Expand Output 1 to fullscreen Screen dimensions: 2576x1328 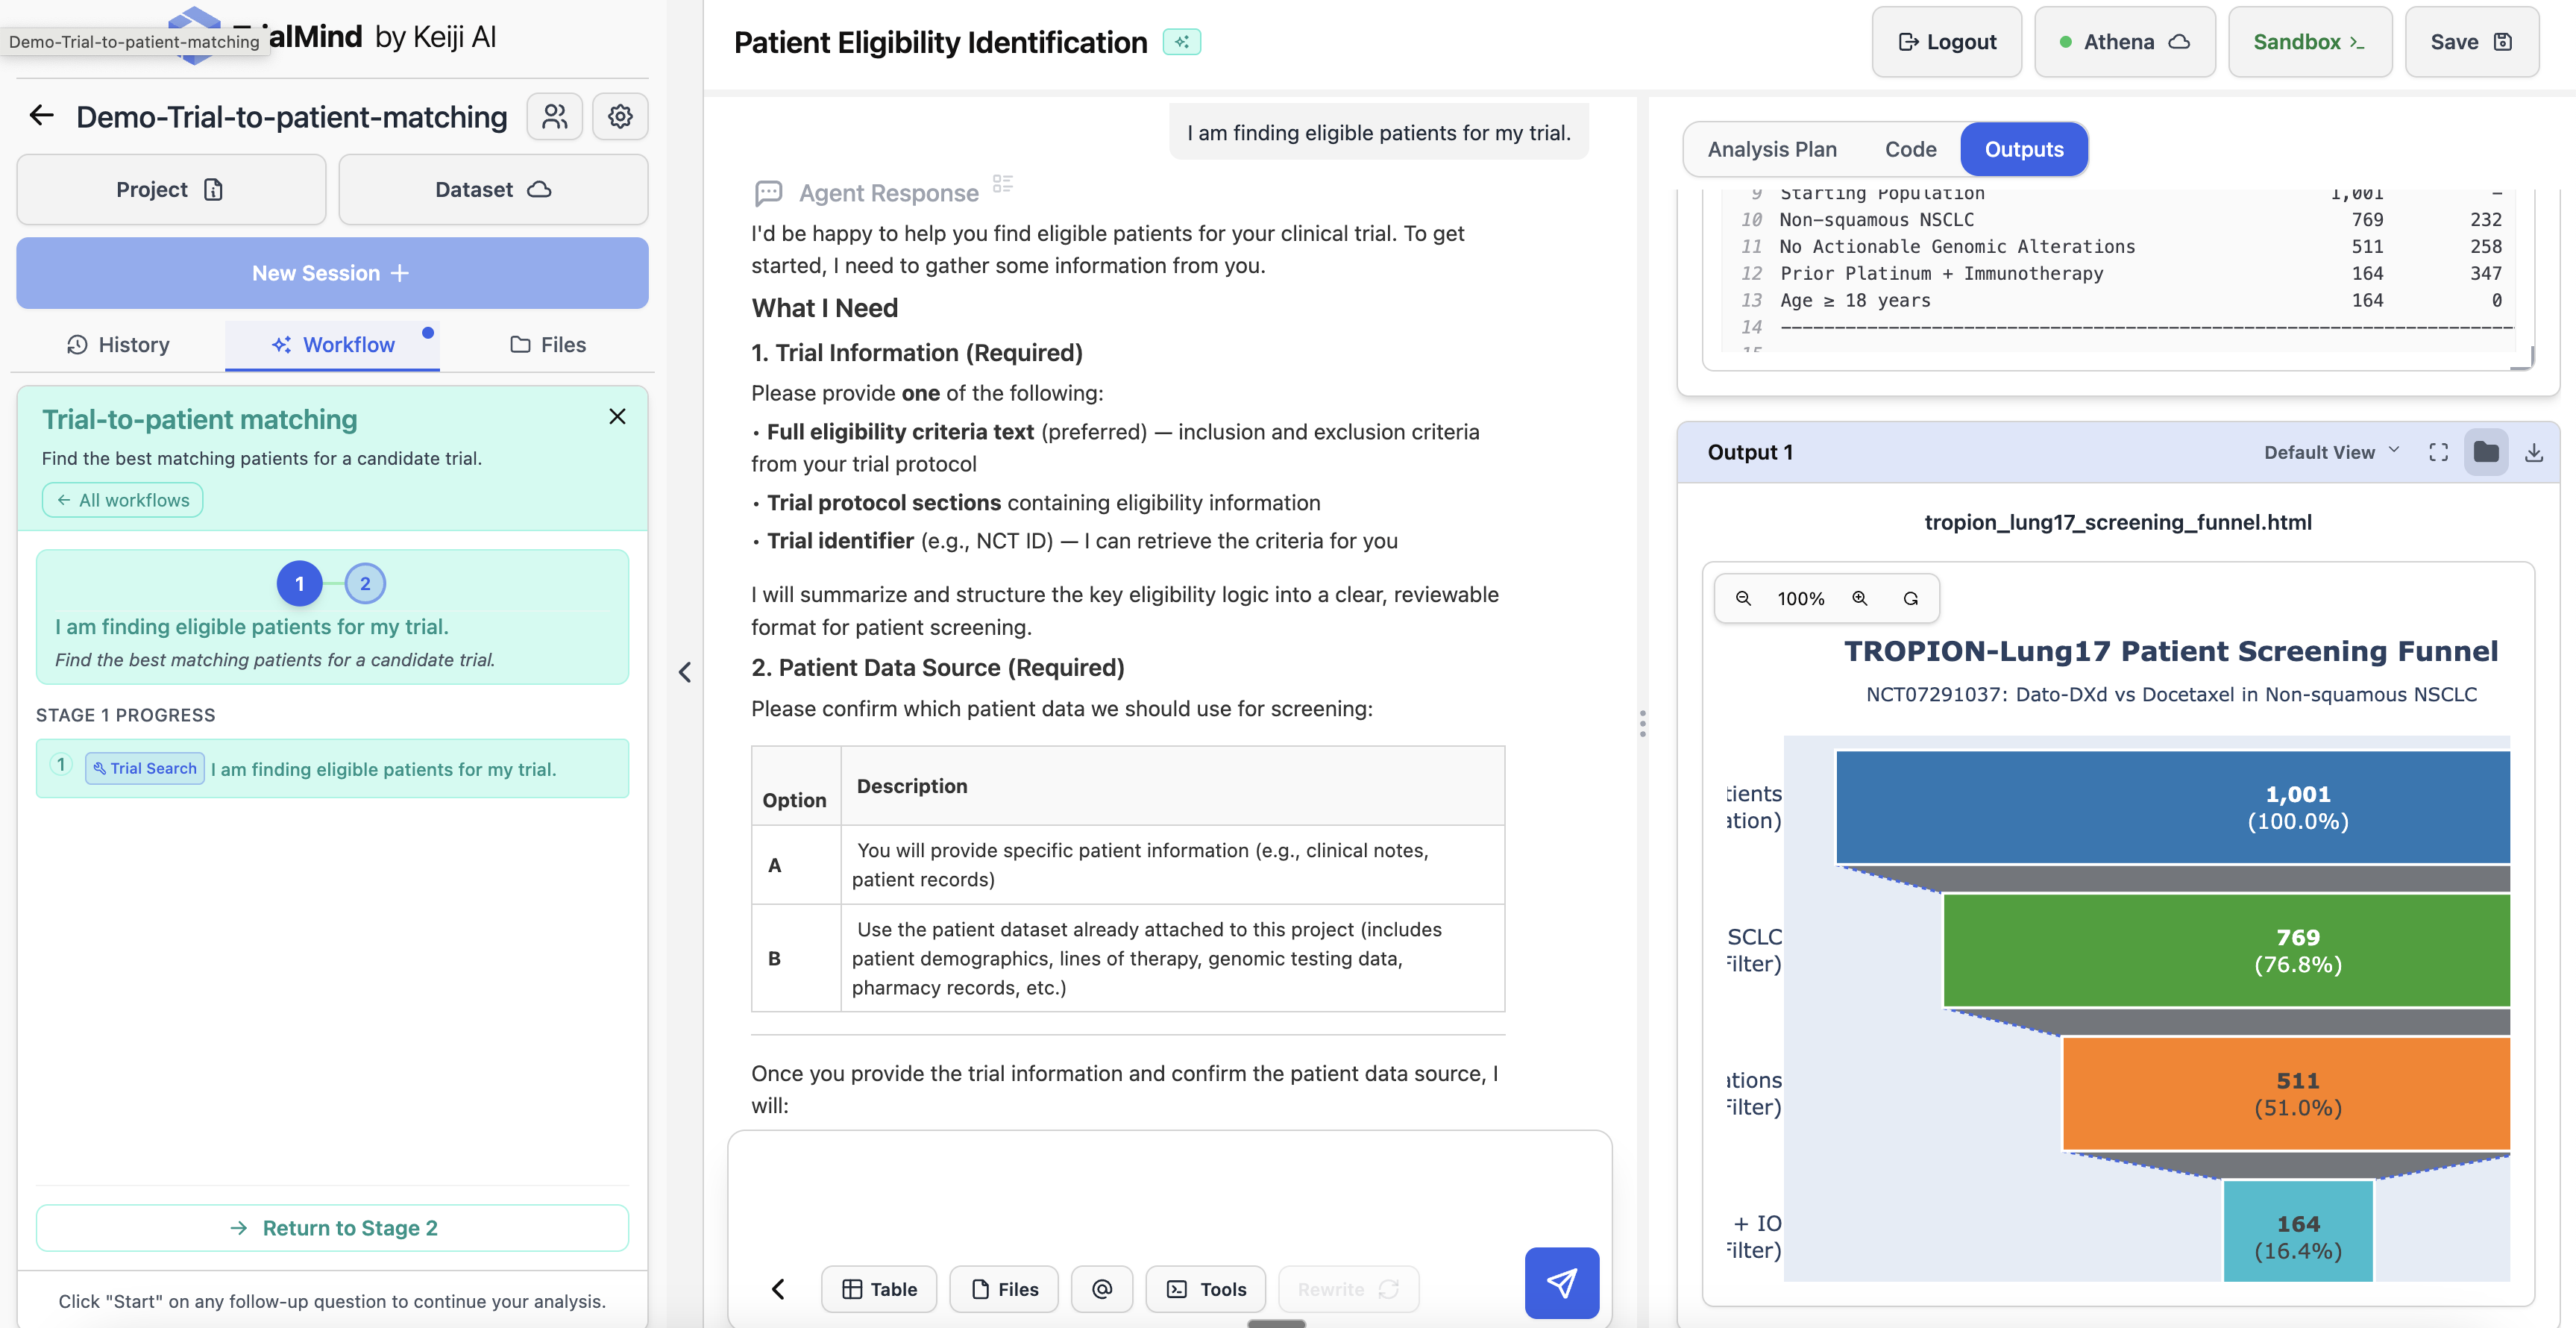point(2438,453)
